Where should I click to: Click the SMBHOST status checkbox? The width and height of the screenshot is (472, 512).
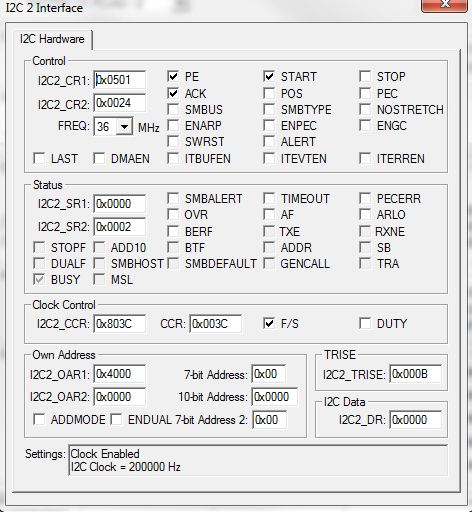point(99,263)
